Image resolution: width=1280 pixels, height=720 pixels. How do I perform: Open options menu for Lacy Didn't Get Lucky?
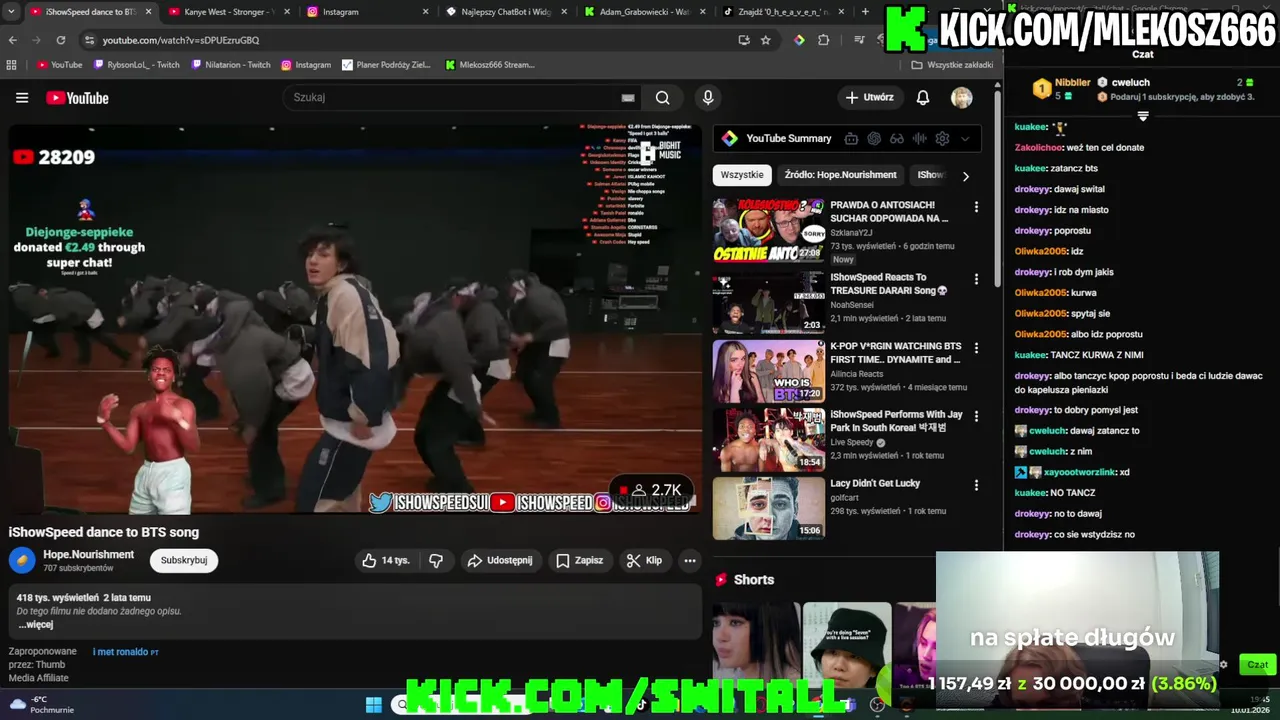976,485
